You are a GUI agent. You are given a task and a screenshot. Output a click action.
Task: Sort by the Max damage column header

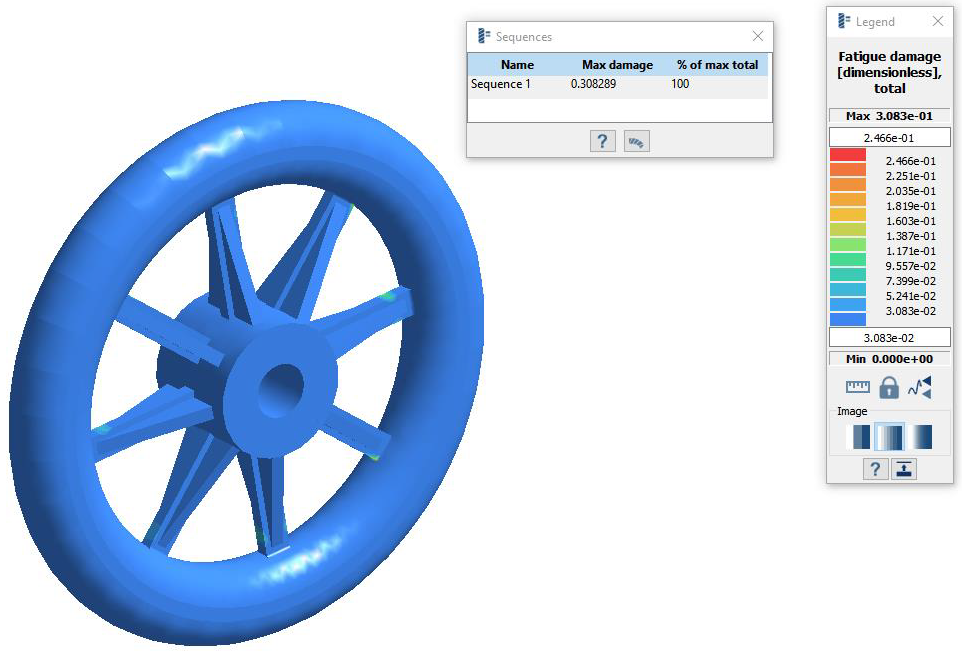pos(617,65)
